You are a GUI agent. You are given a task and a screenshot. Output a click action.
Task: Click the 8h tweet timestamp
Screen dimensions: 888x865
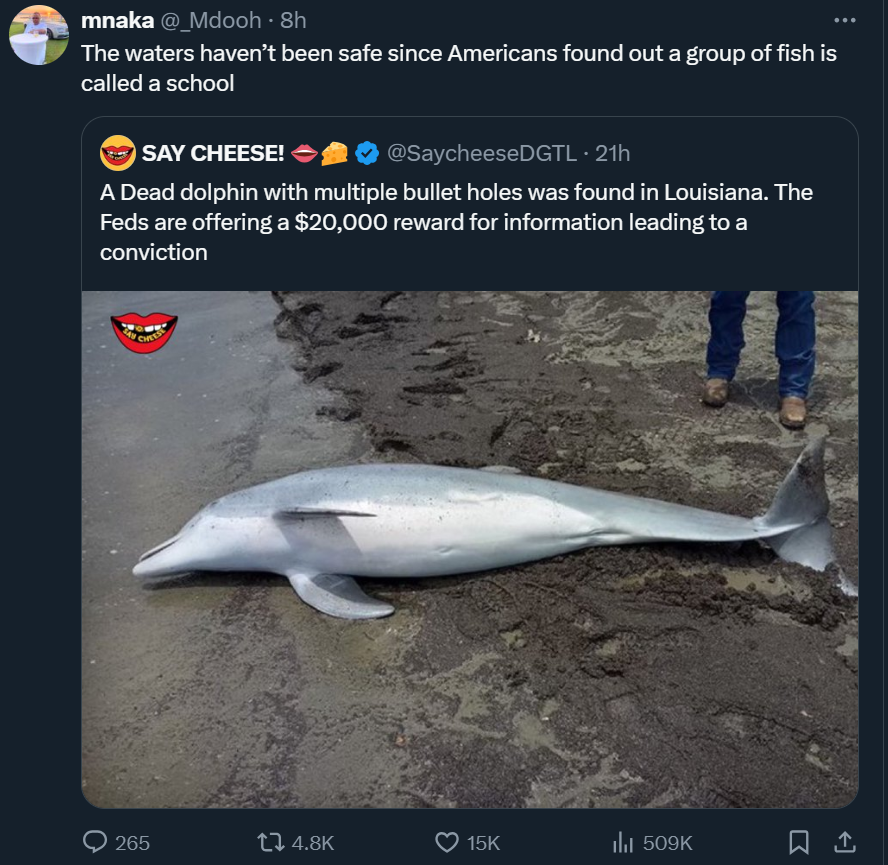tap(294, 21)
